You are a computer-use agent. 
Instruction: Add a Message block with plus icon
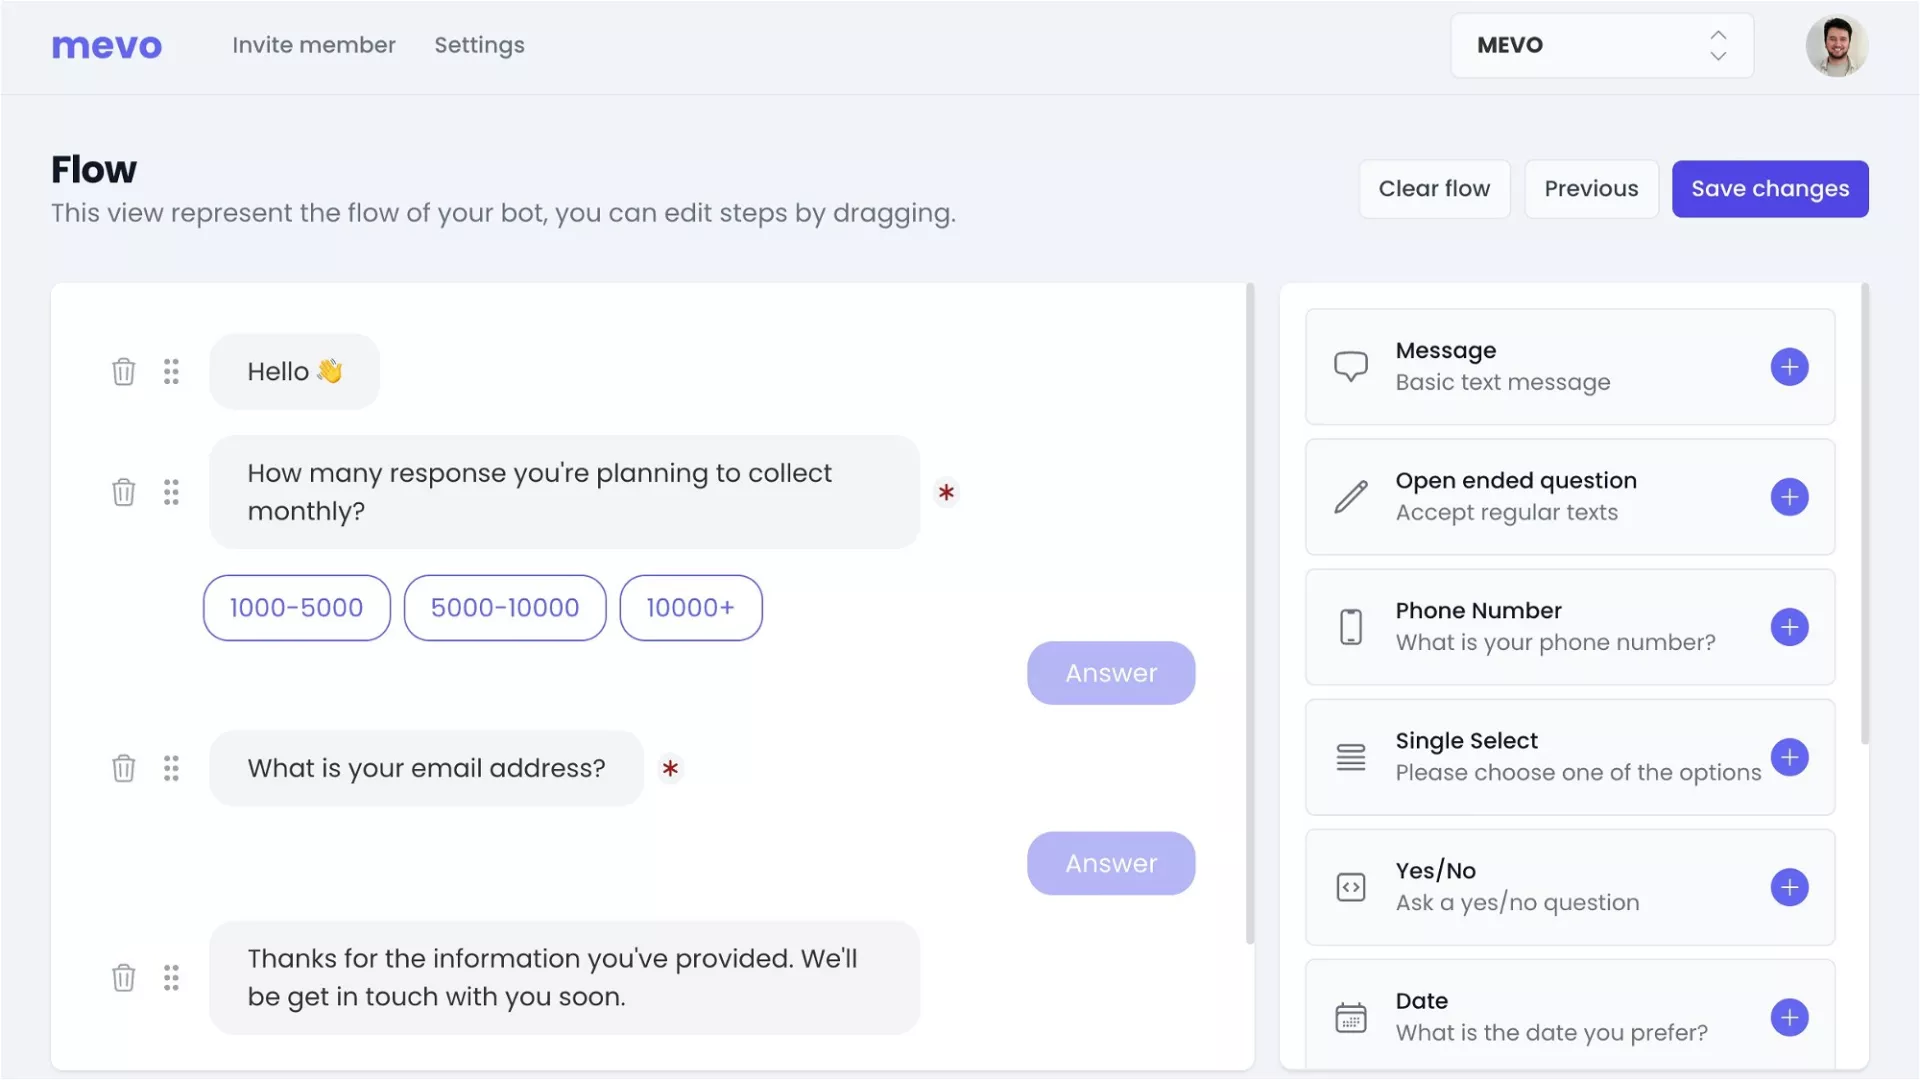coord(1789,367)
